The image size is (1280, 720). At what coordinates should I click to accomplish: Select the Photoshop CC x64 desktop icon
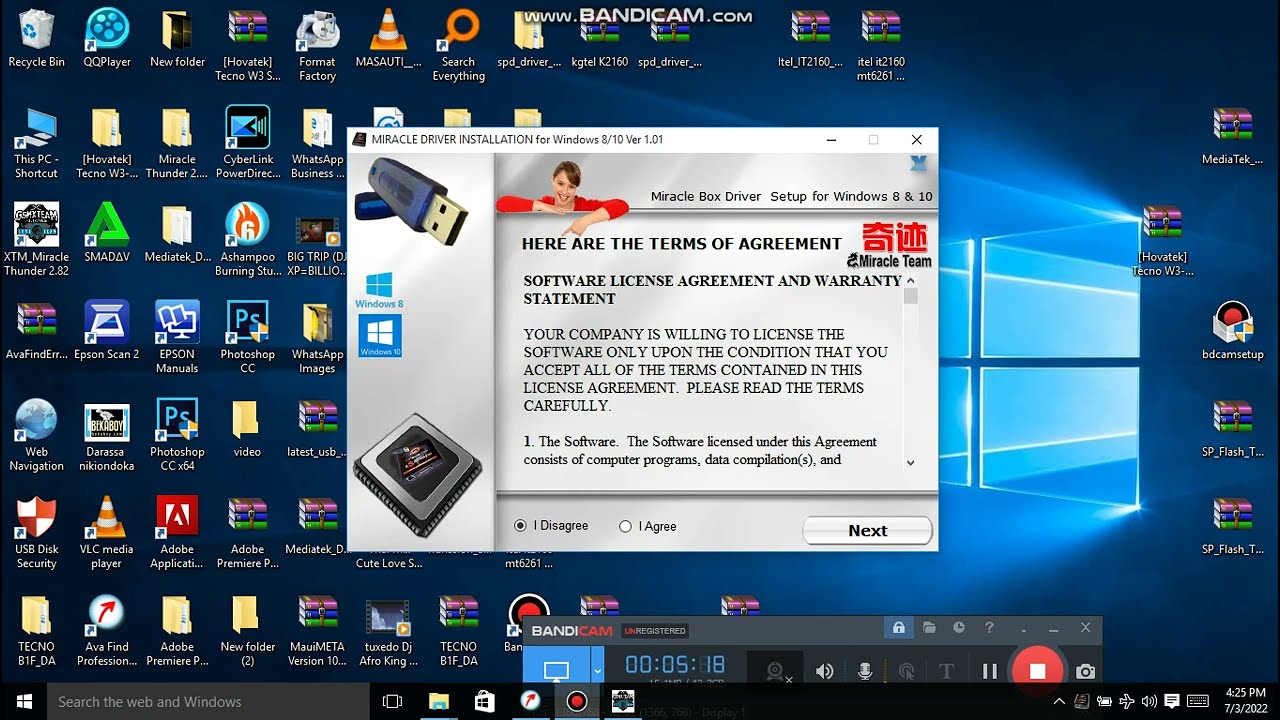177,435
